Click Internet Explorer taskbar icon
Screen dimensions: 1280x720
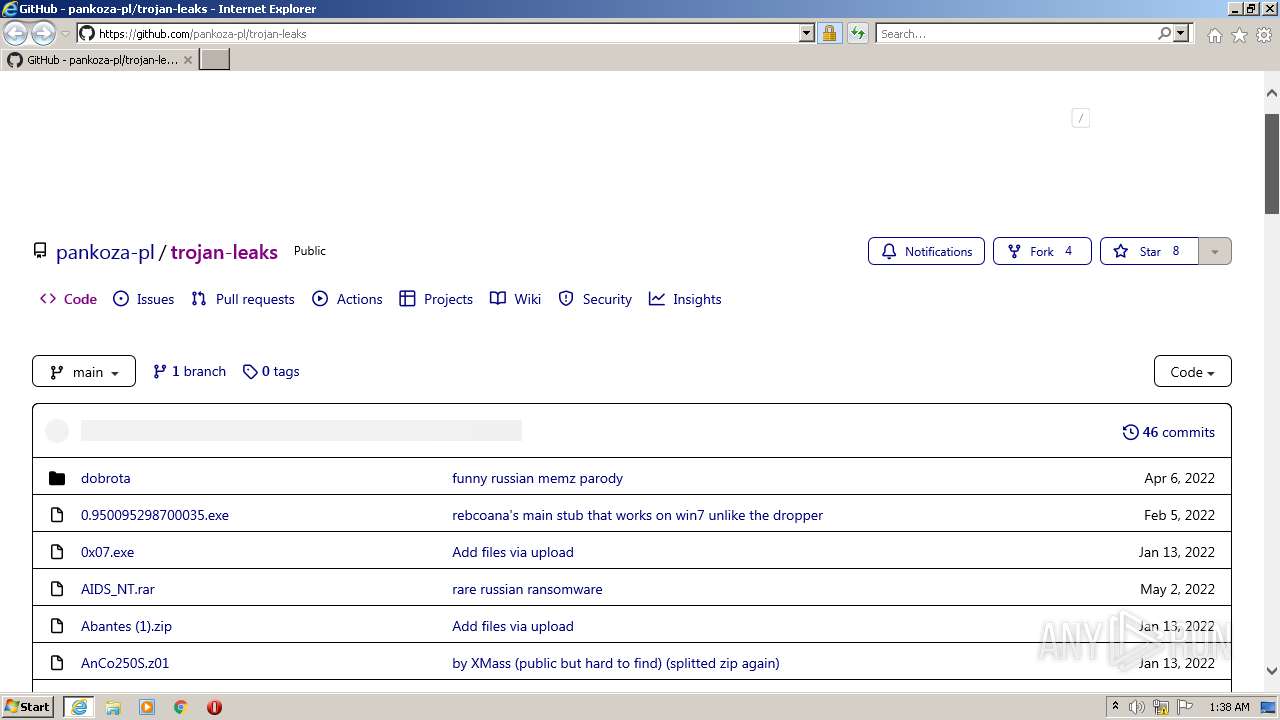tap(78, 707)
